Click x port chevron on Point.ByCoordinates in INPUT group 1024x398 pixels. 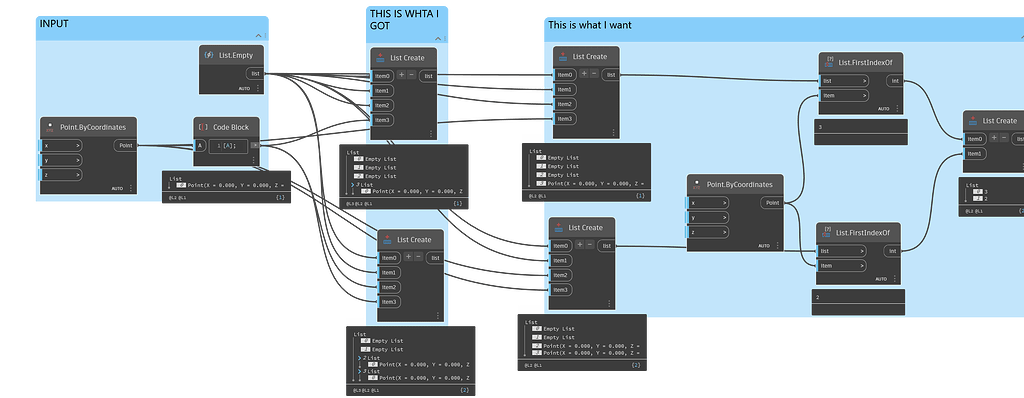(x=77, y=145)
